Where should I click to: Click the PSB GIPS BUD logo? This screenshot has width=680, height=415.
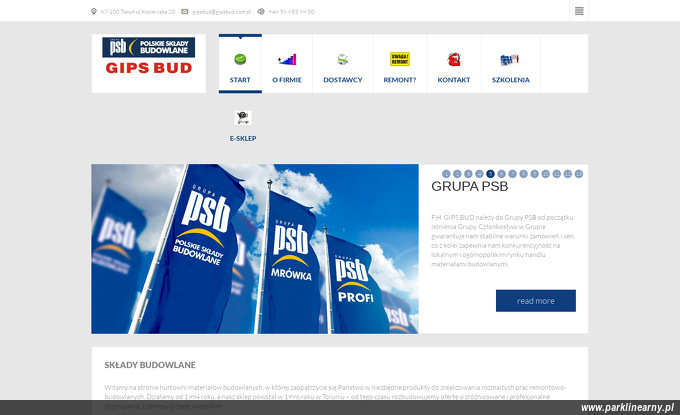(x=149, y=56)
